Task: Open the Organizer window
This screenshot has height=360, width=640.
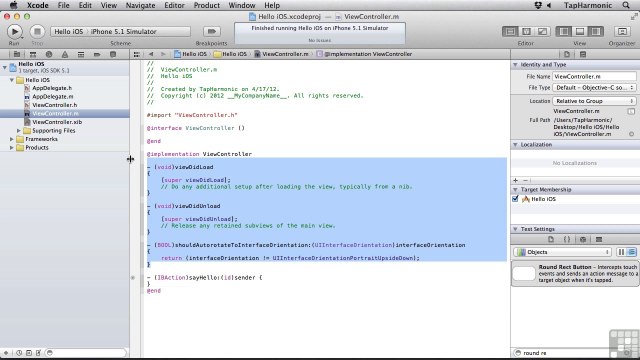Action: (x=622, y=31)
